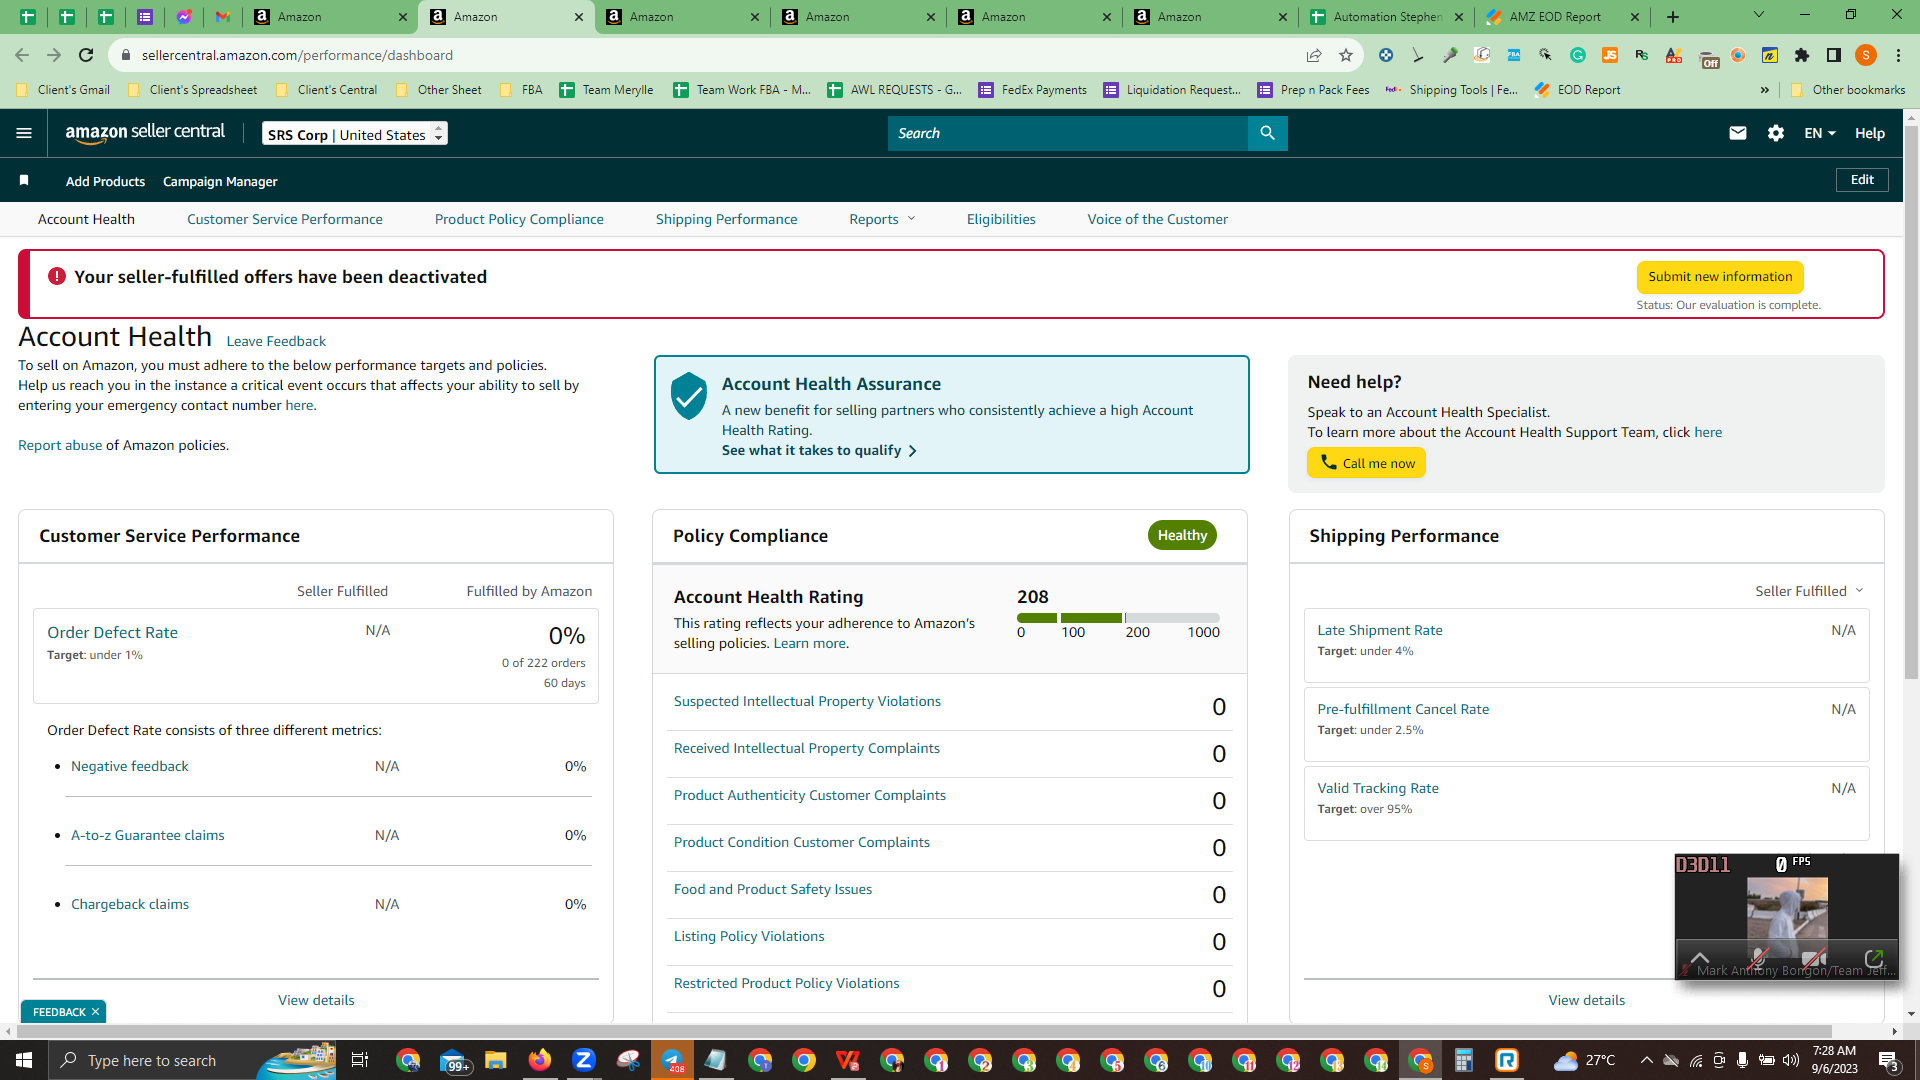1920x1080 pixels.
Task: Open the Shipping Performance tab
Action: click(x=727, y=219)
